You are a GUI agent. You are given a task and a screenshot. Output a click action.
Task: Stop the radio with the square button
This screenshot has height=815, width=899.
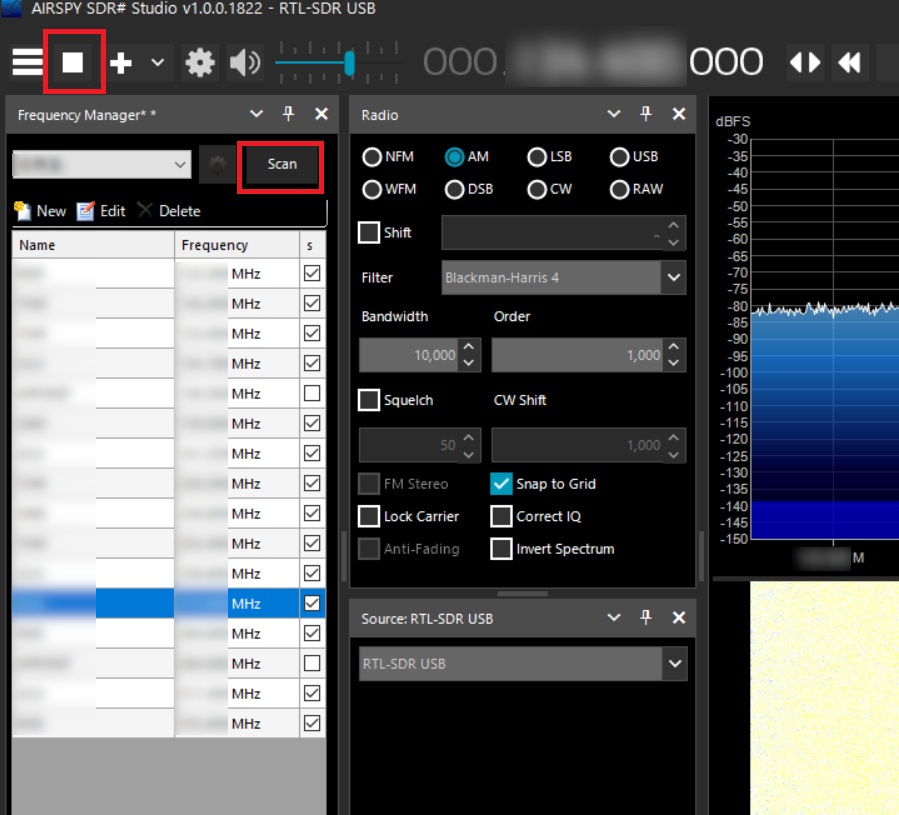tap(73, 62)
